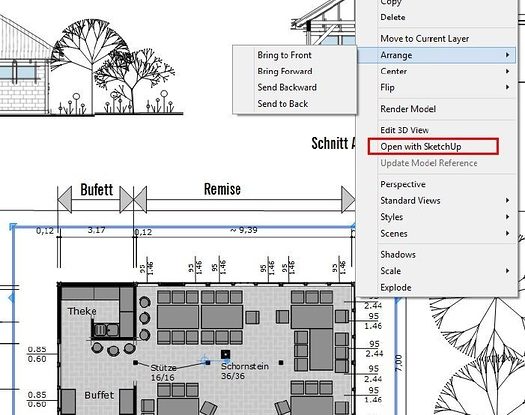This screenshot has height=415, width=525.
Task: Expand the Center submenu arrow
Action: 508,71
